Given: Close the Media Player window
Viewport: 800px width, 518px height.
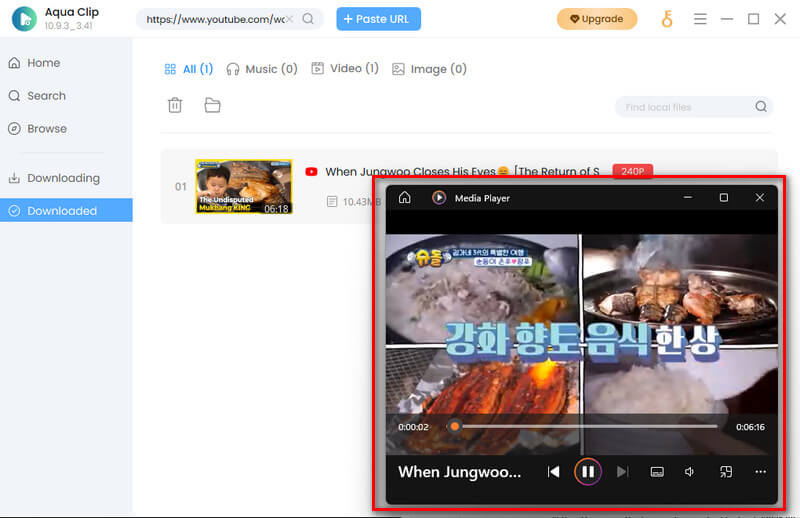Looking at the screenshot, I should pyautogui.click(x=759, y=197).
